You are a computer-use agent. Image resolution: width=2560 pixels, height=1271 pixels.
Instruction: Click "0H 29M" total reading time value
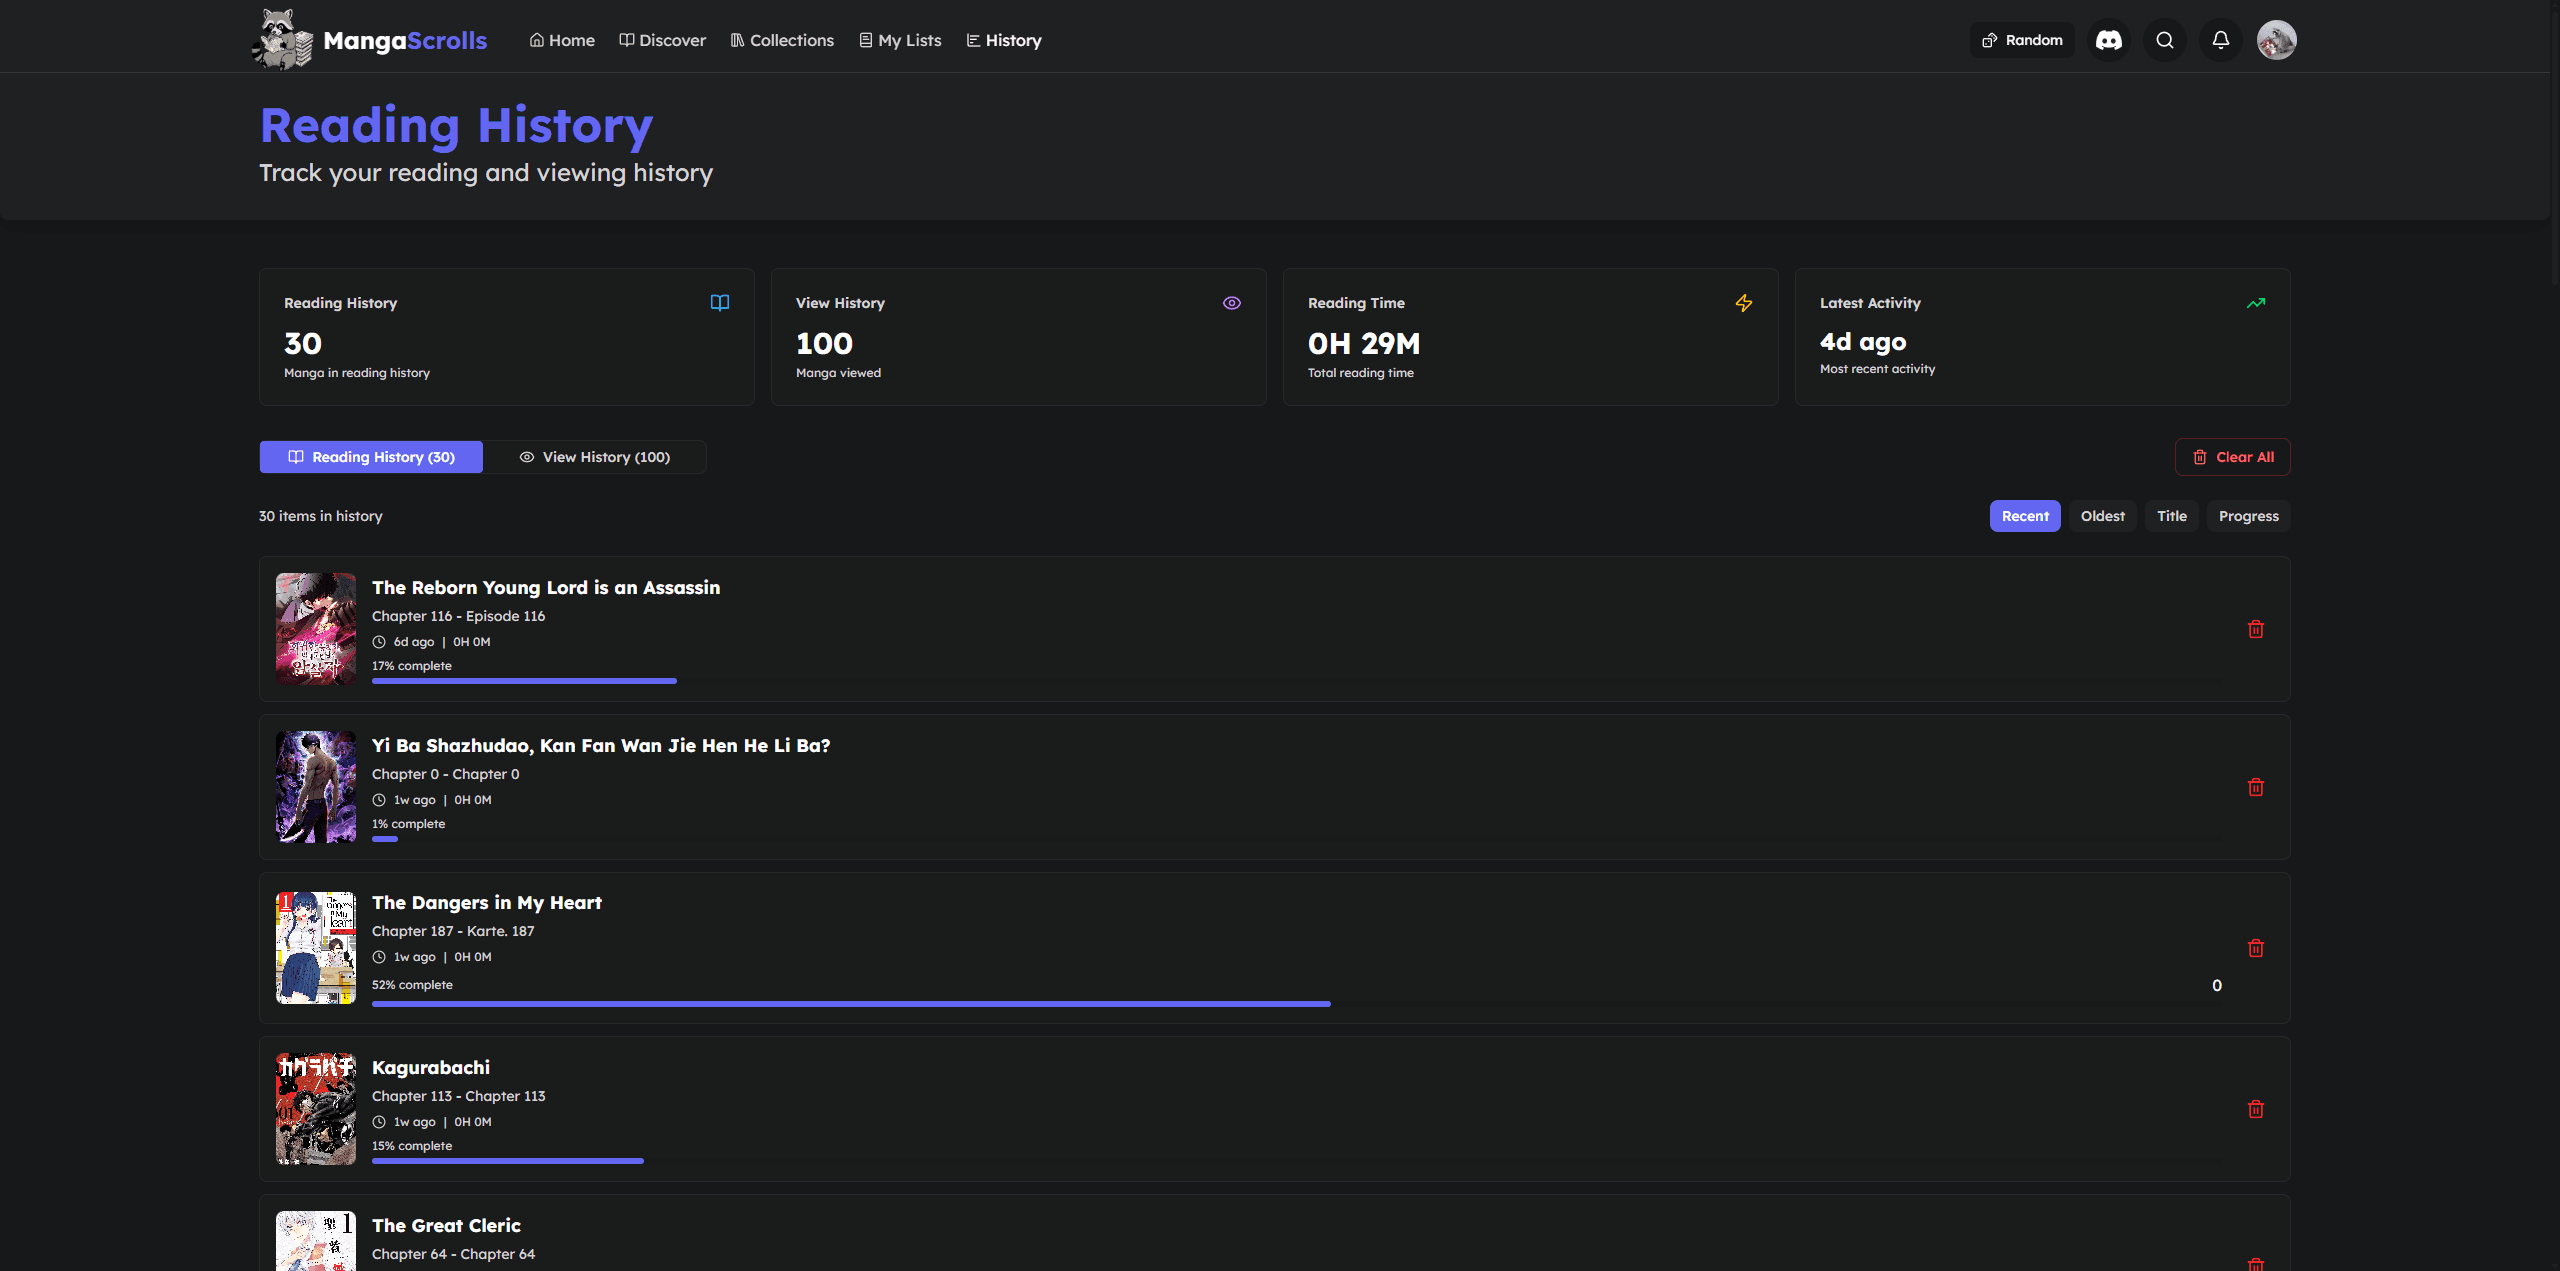coord(1364,344)
